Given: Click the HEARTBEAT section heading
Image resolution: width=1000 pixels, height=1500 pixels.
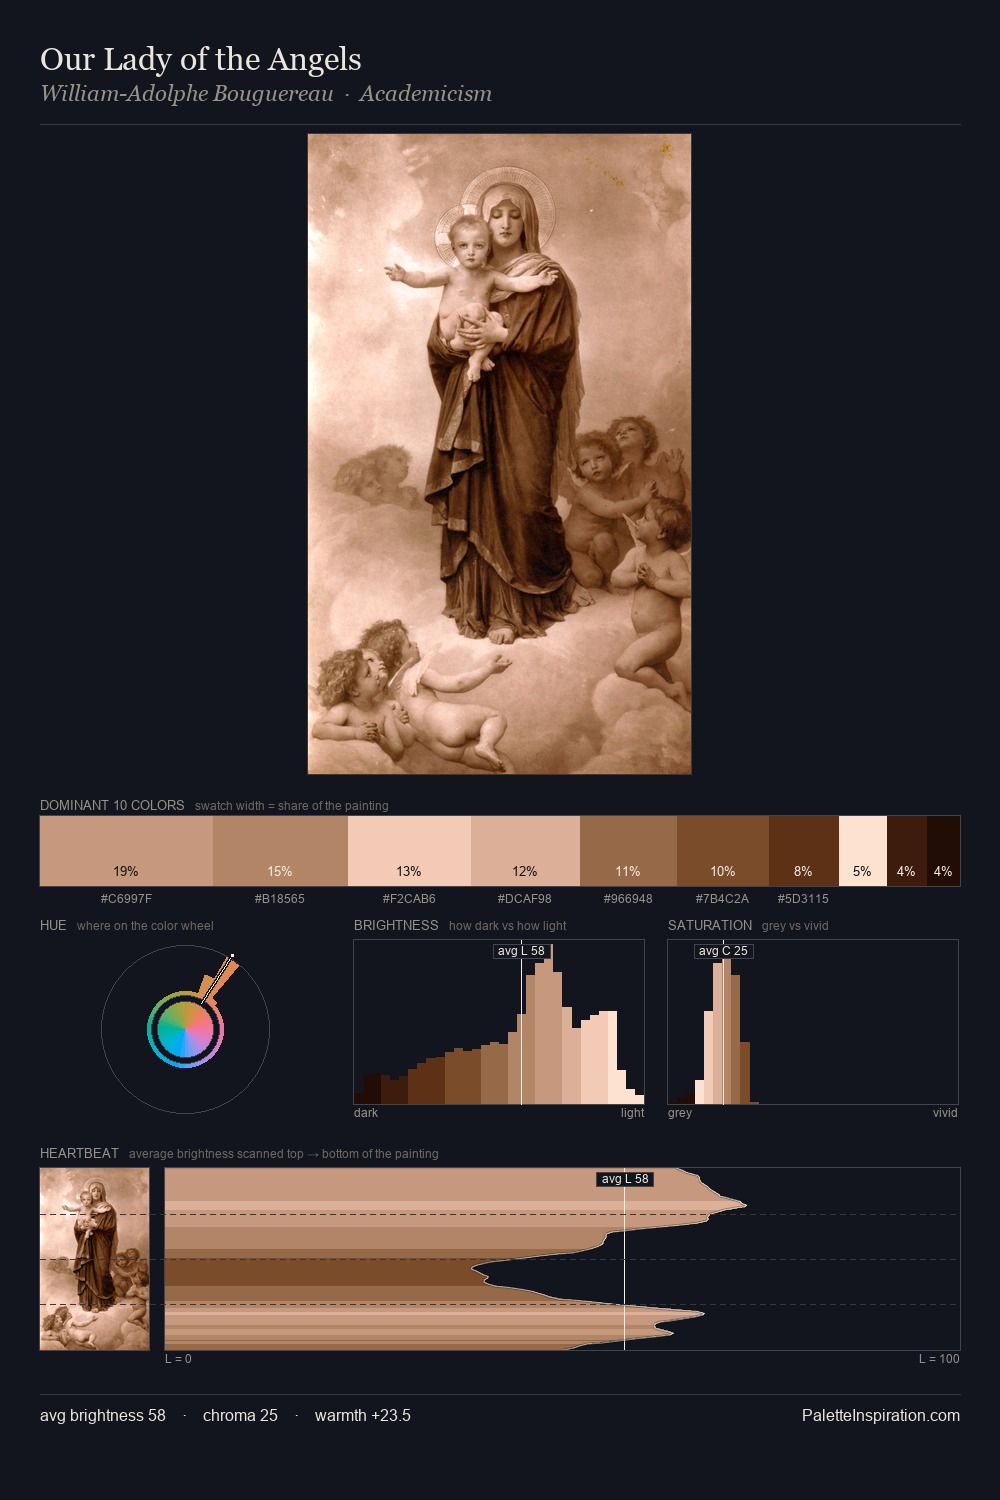Looking at the screenshot, I should tap(79, 1153).
